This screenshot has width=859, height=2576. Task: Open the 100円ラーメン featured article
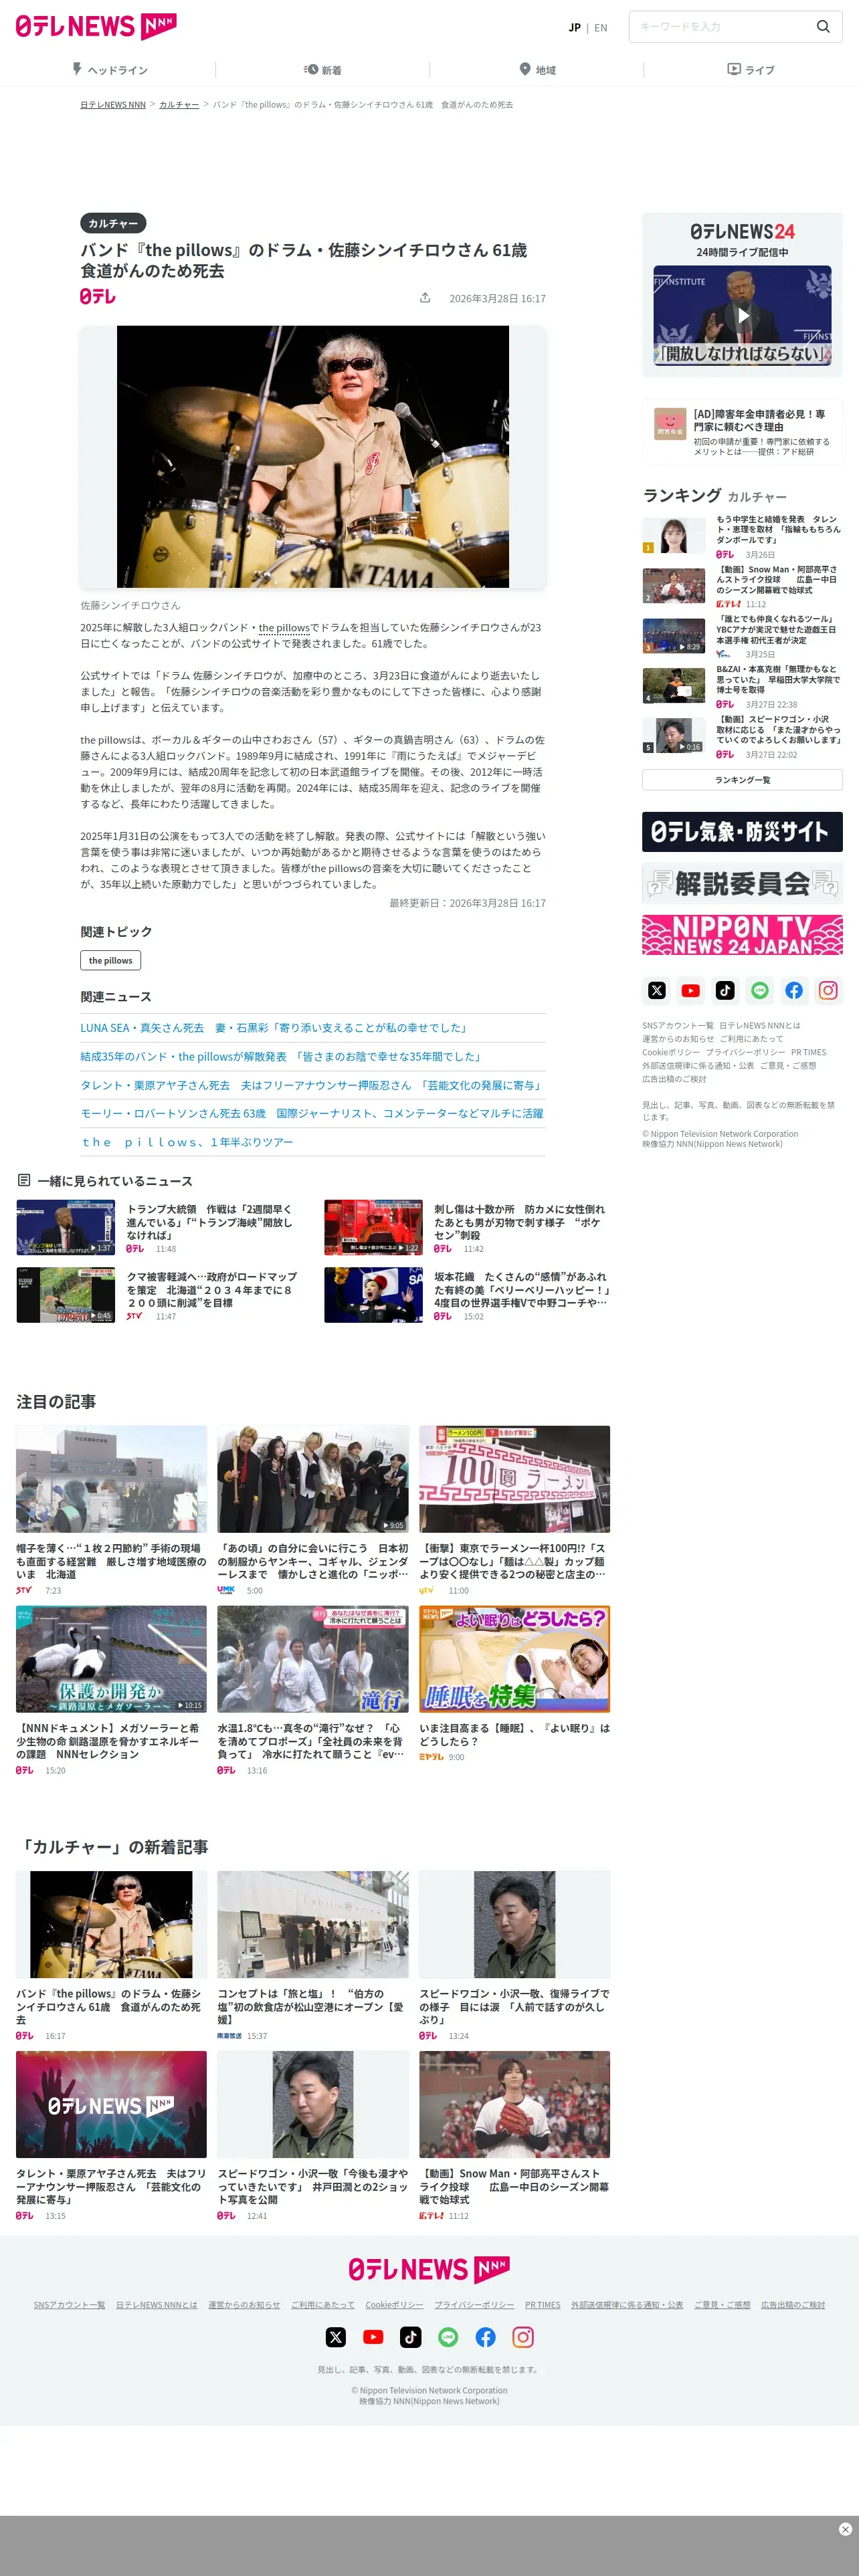pos(514,1510)
